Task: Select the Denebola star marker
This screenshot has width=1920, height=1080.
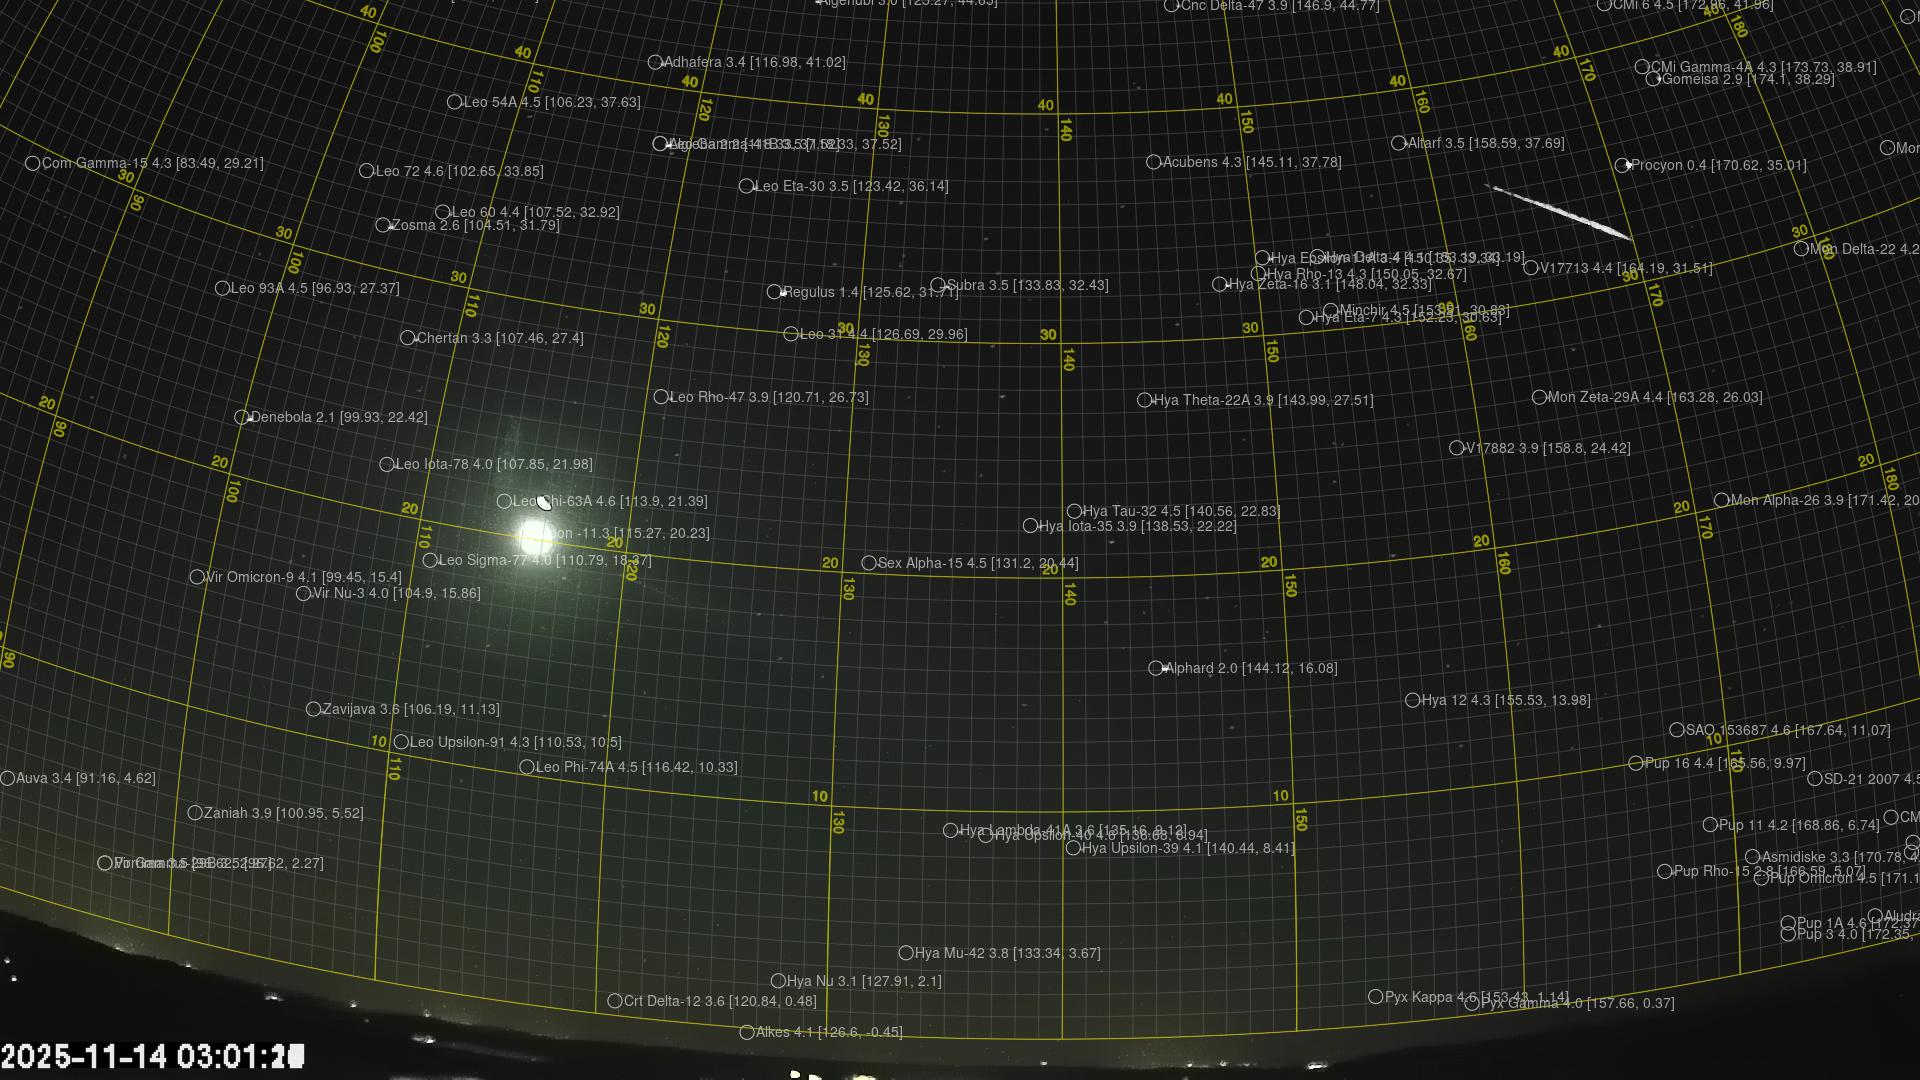Action: pyautogui.click(x=242, y=417)
